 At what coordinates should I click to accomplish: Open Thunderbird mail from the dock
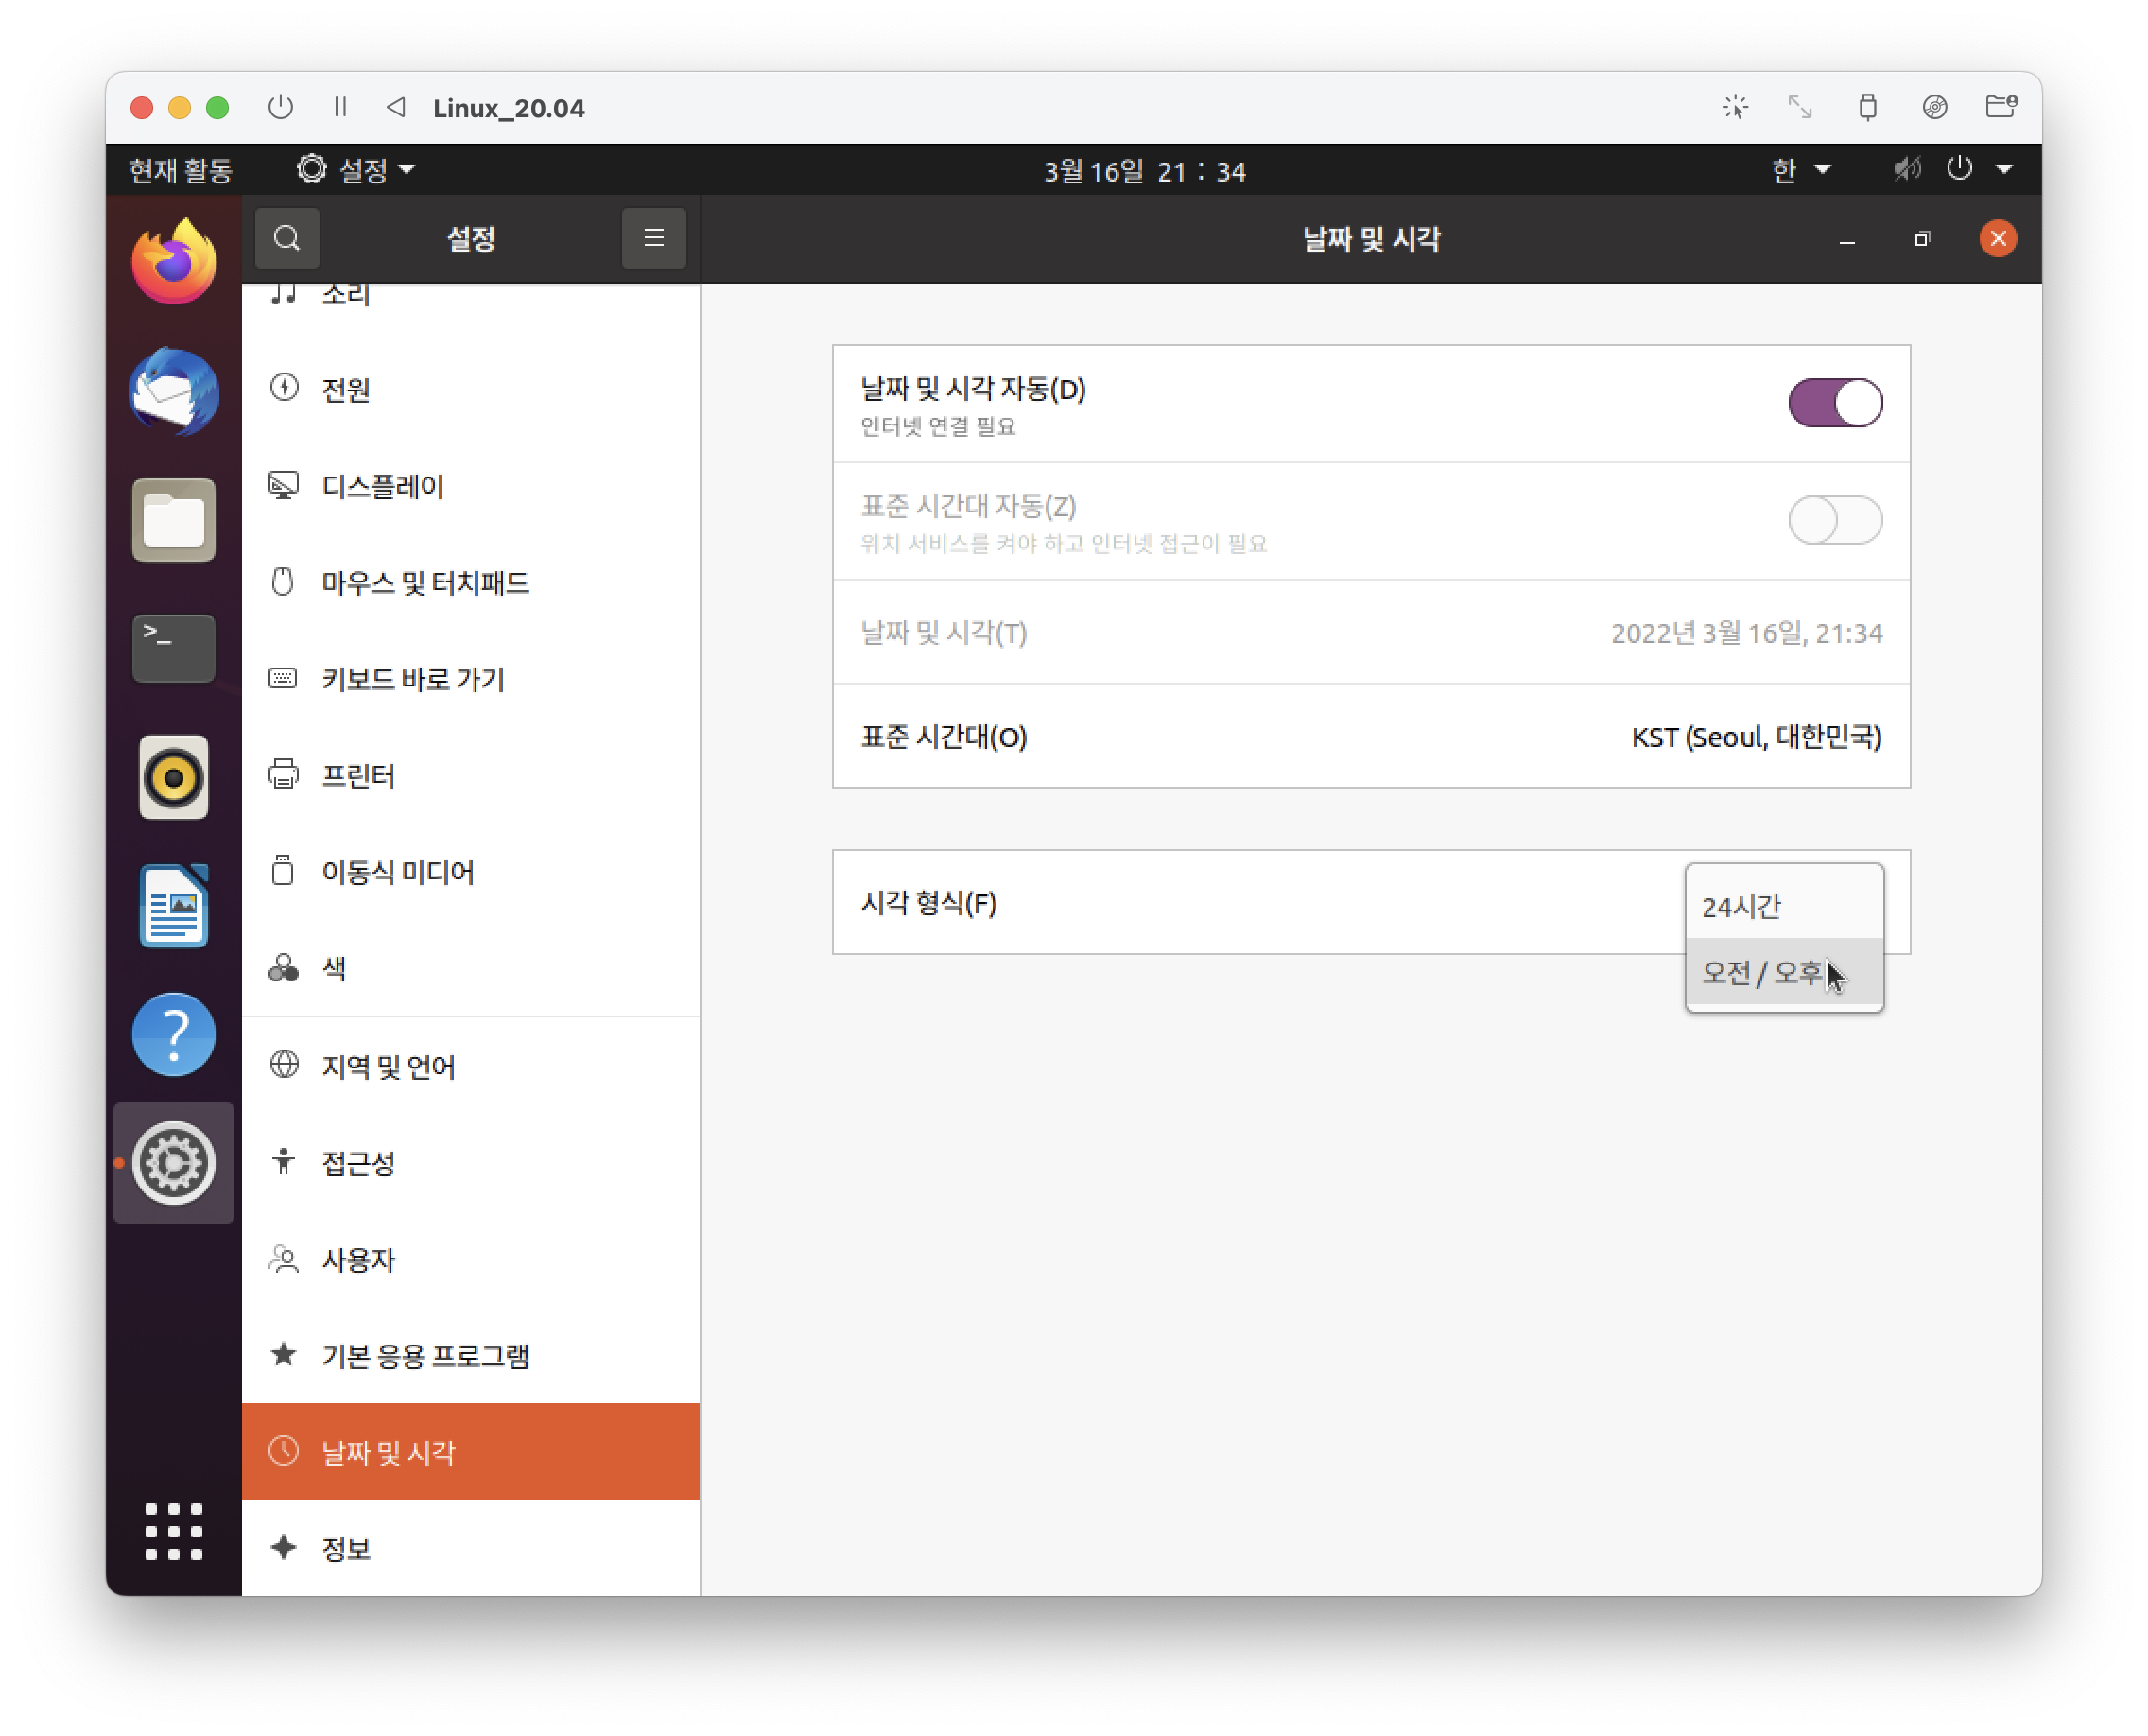tap(174, 391)
